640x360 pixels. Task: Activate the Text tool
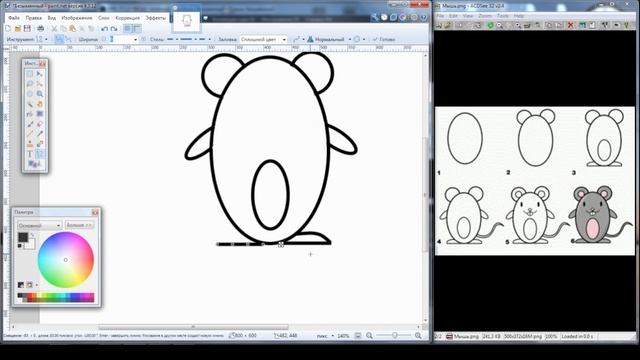[x=30, y=154]
